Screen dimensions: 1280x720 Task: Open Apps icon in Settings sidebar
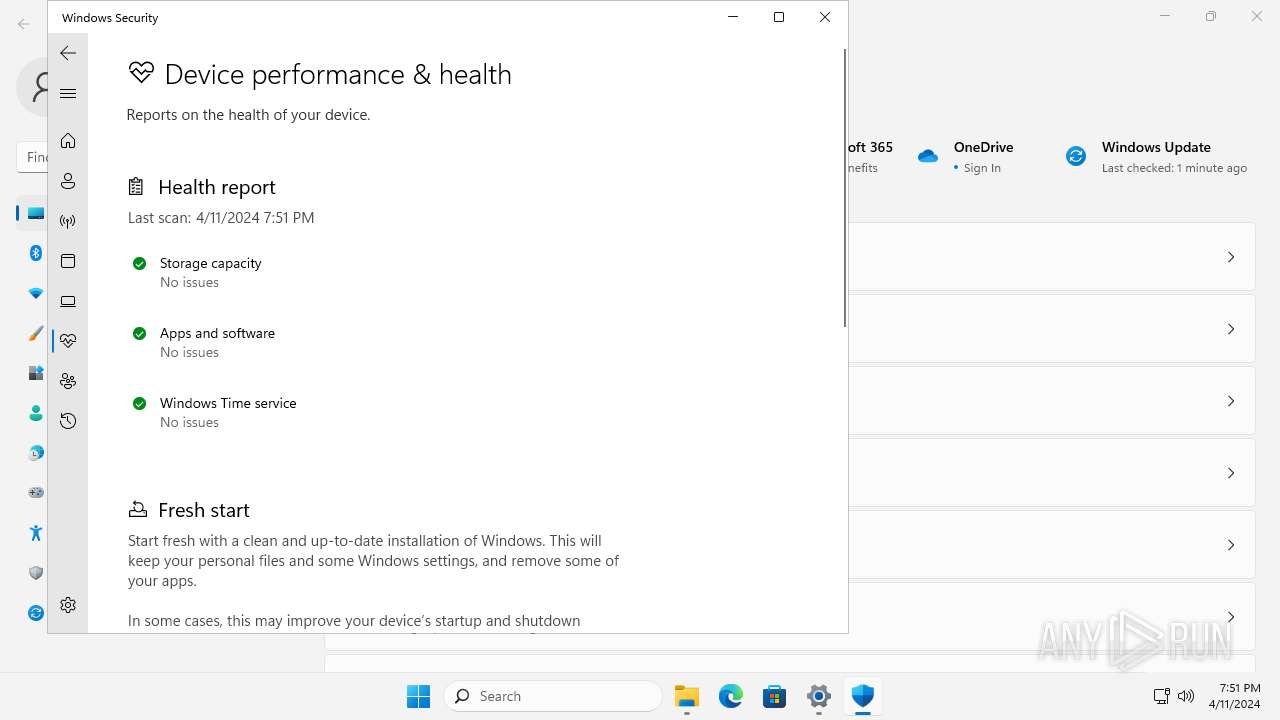pos(36,373)
